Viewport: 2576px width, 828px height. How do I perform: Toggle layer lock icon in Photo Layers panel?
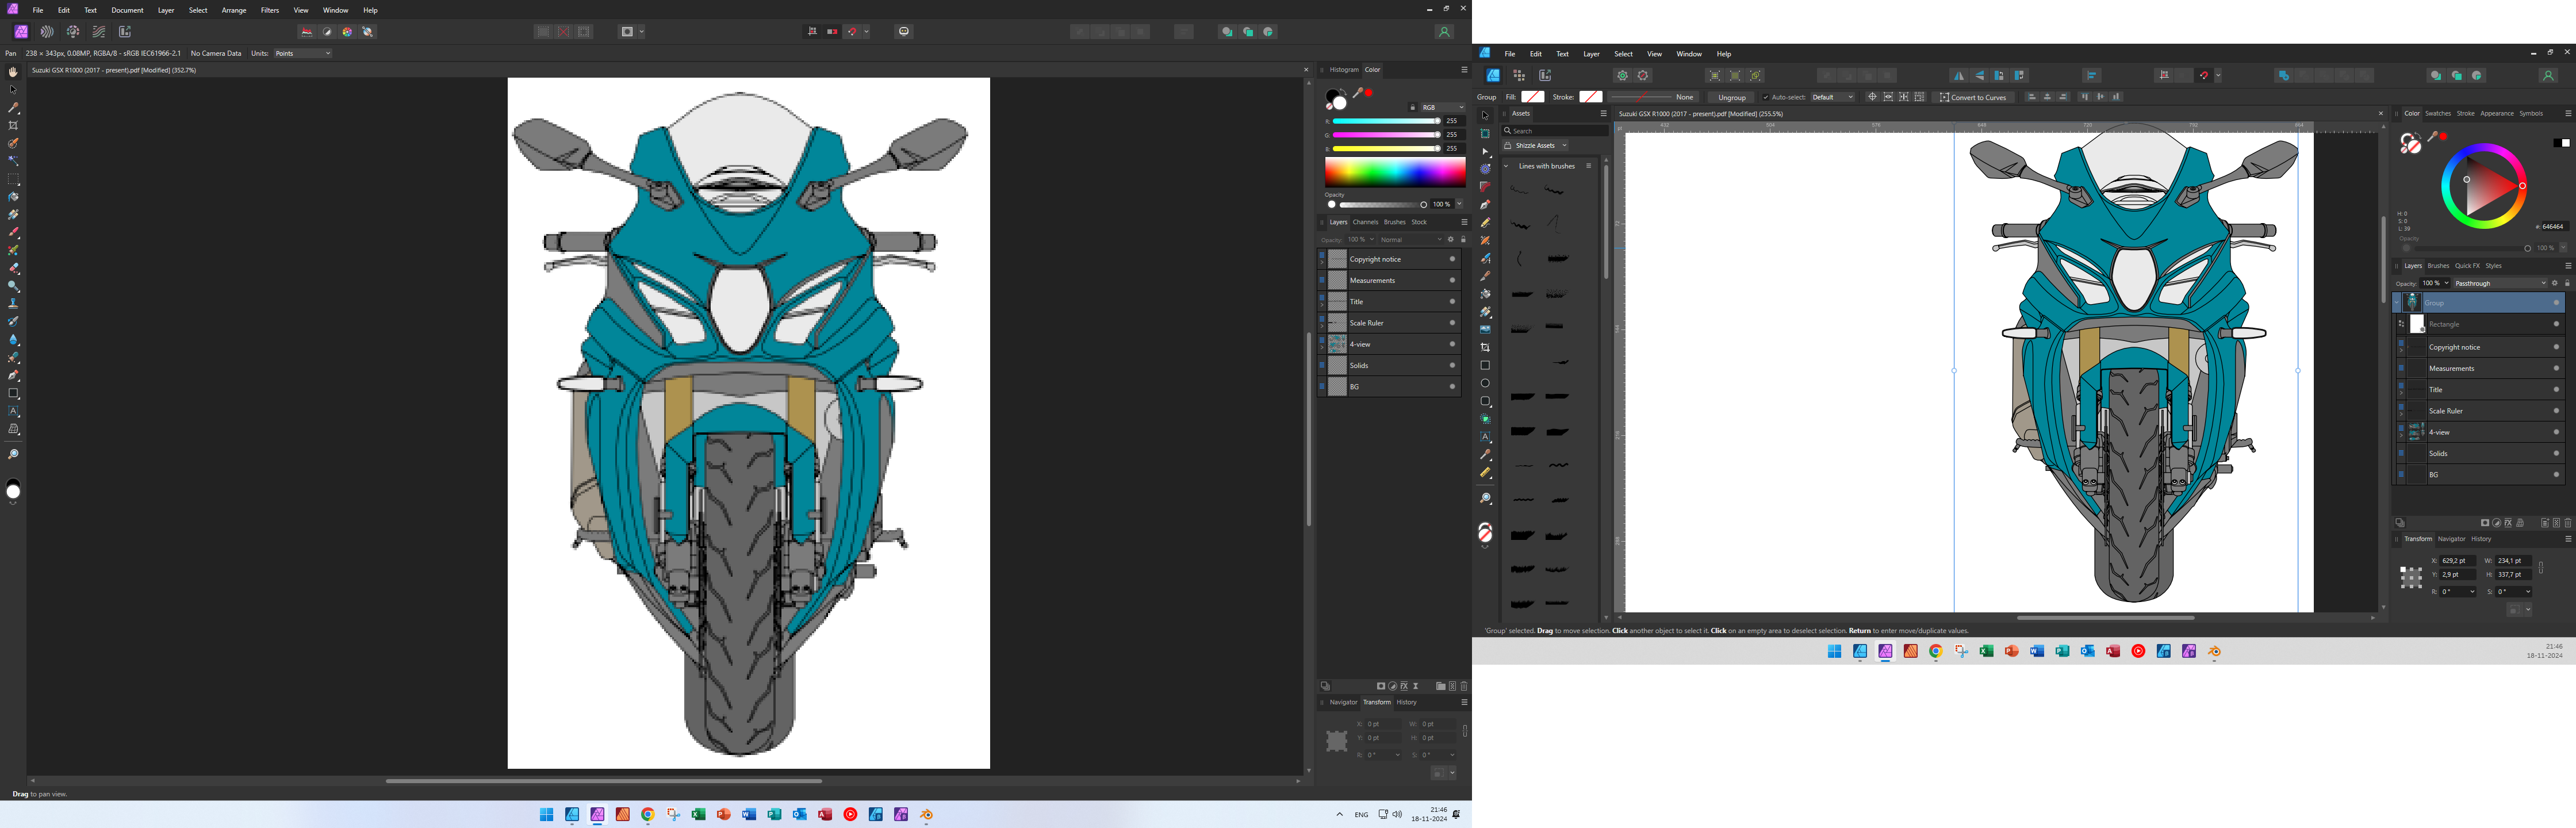(1463, 240)
